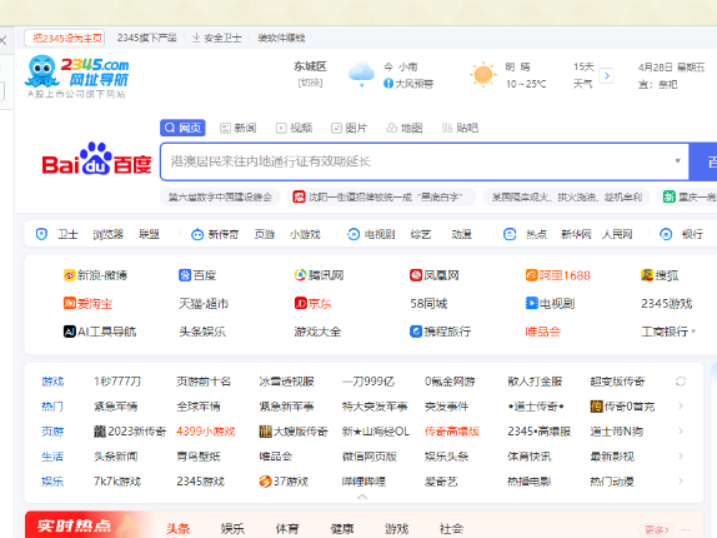Click the sunny weather icon
The width and height of the screenshot is (717, 538).
point(483,75)
